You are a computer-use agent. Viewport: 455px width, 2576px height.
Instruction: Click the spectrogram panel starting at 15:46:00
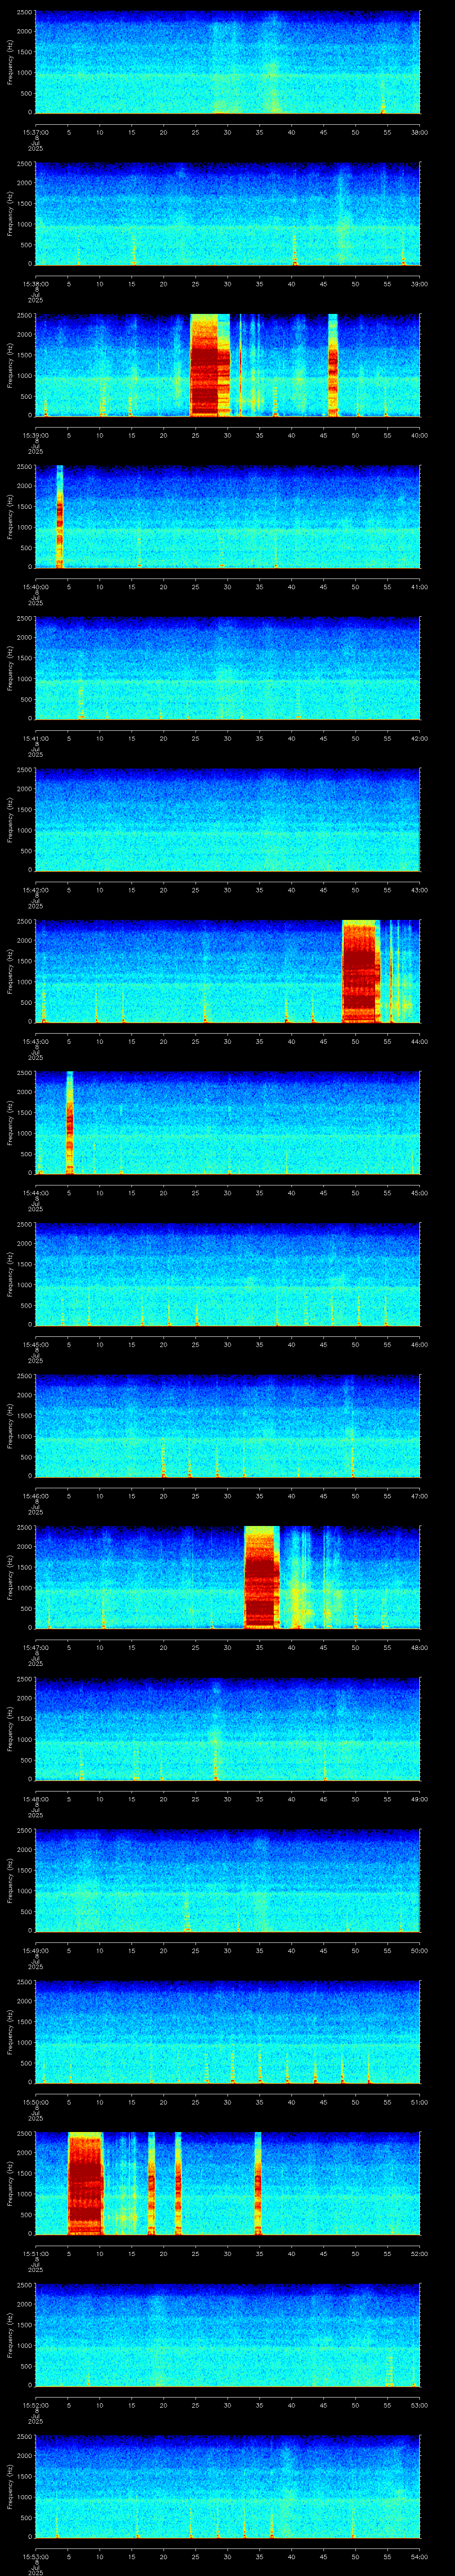227,1427
